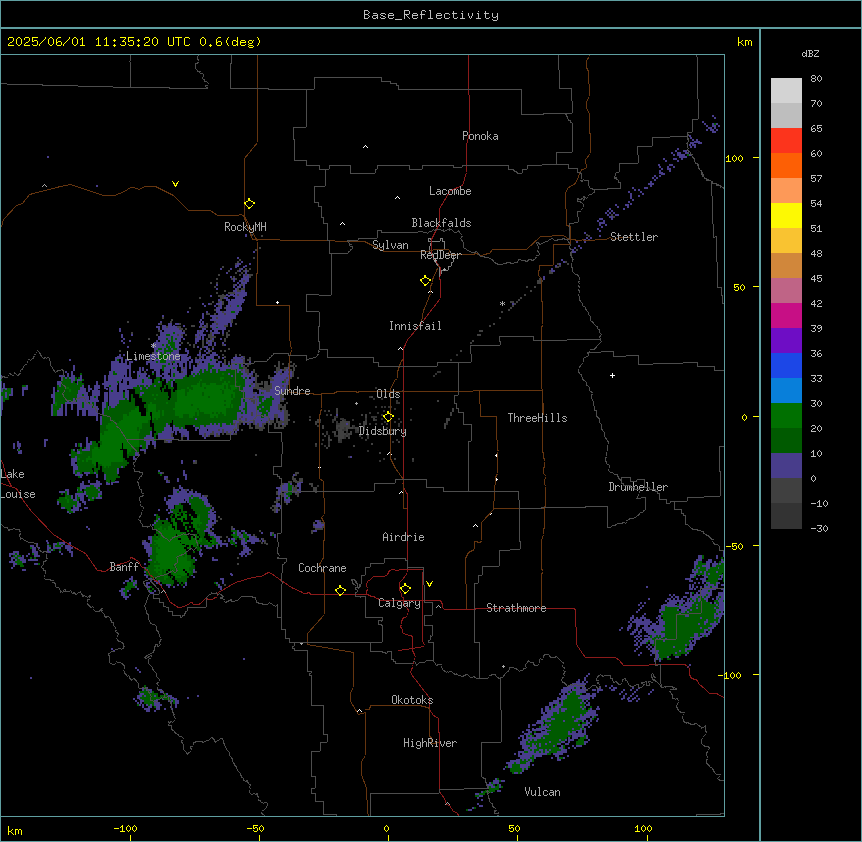Click the 0 tick on the bottom axis
Viewport: 862px width, 842px height.
click(x=386, y=828)
